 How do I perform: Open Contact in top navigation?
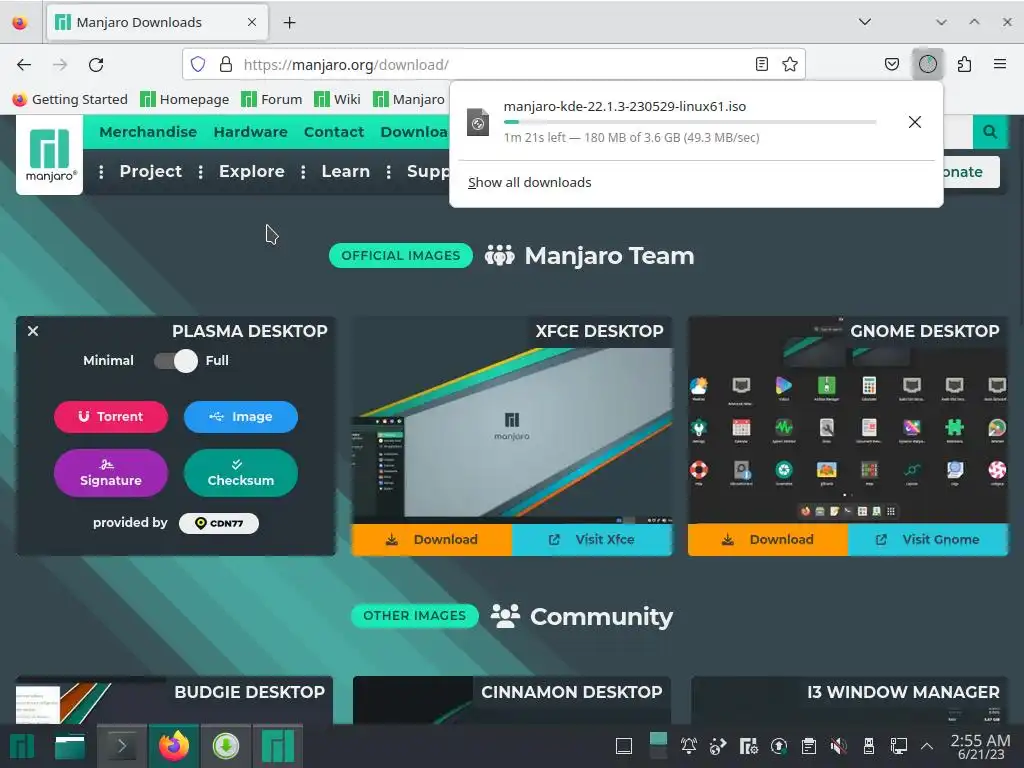334,132
